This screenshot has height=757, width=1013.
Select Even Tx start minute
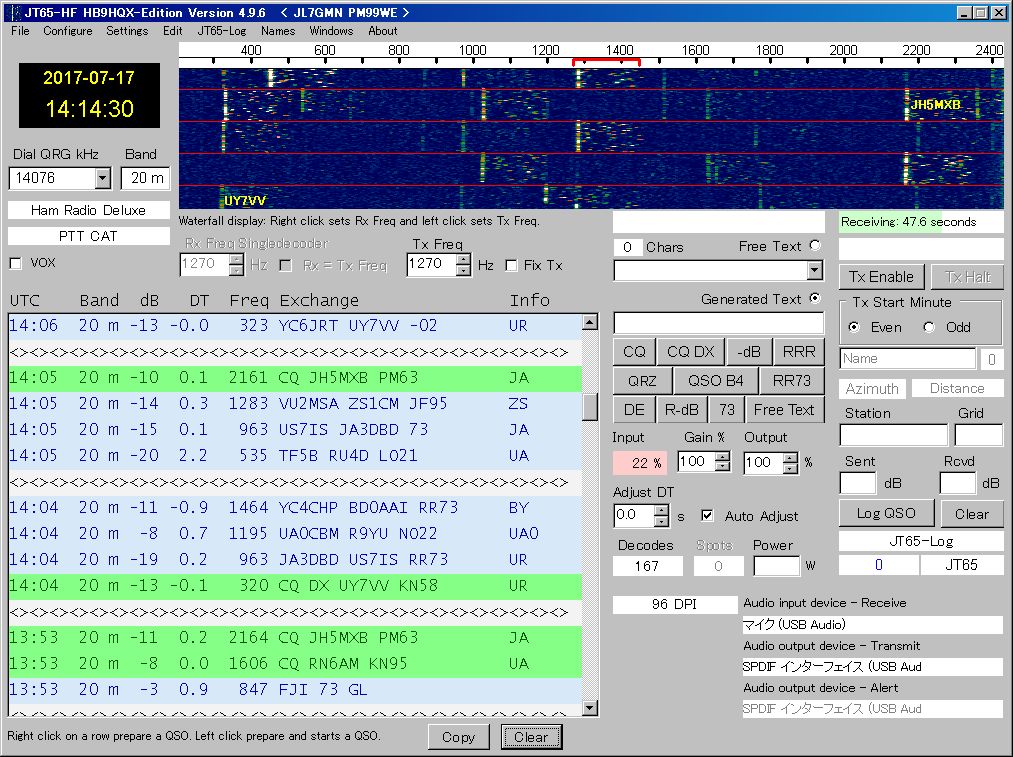click(x=854, y=327)
